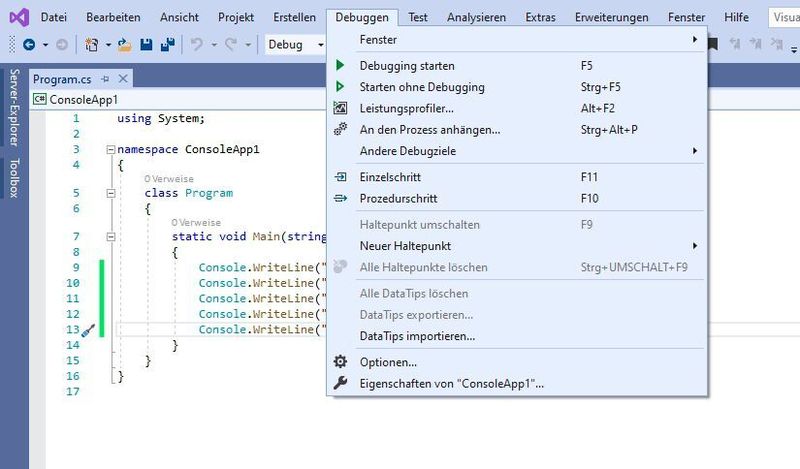This screenshot has width=800, height=469.
Task: Open the Debug configuration dropdown
Action: click(x=295, y=45)
